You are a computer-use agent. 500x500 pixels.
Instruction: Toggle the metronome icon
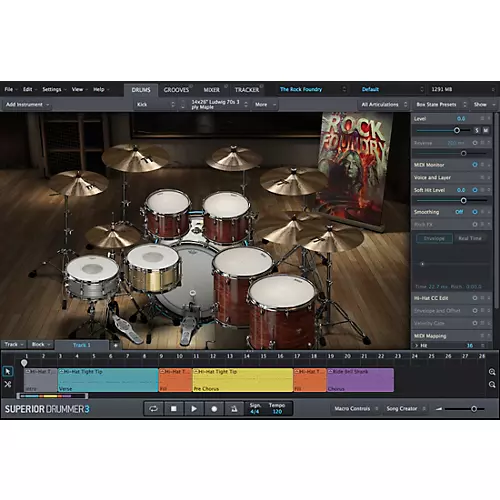pyautogui.click(x=234, y=409)
